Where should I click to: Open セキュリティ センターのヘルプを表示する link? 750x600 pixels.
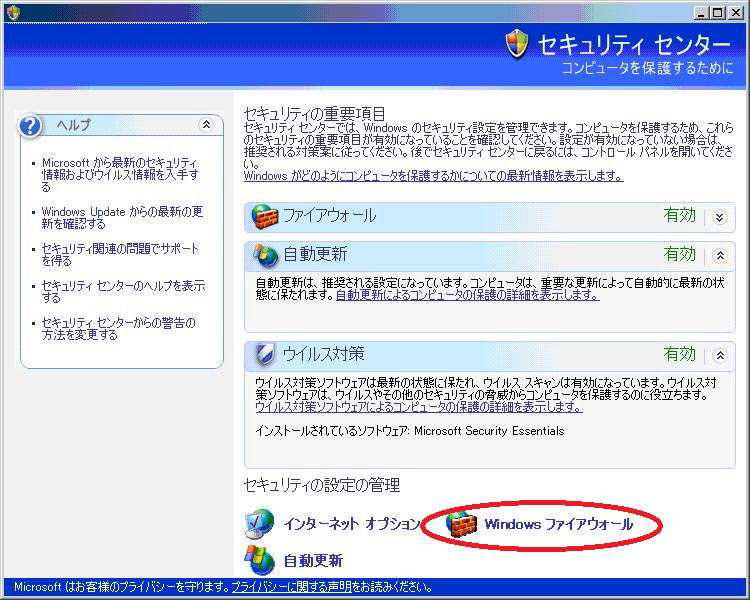click(123, 292)
